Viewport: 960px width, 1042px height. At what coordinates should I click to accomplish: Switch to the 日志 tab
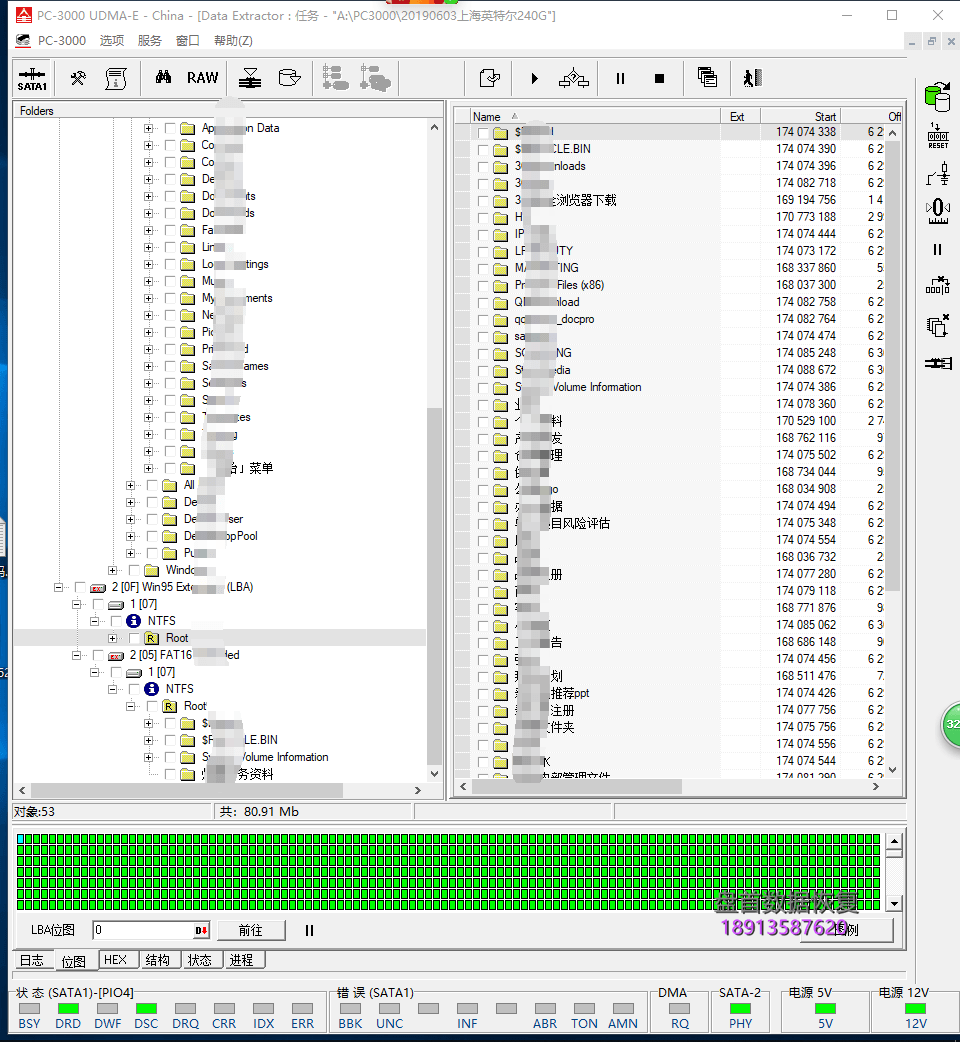pyautogui.click(x=31, y=960)
